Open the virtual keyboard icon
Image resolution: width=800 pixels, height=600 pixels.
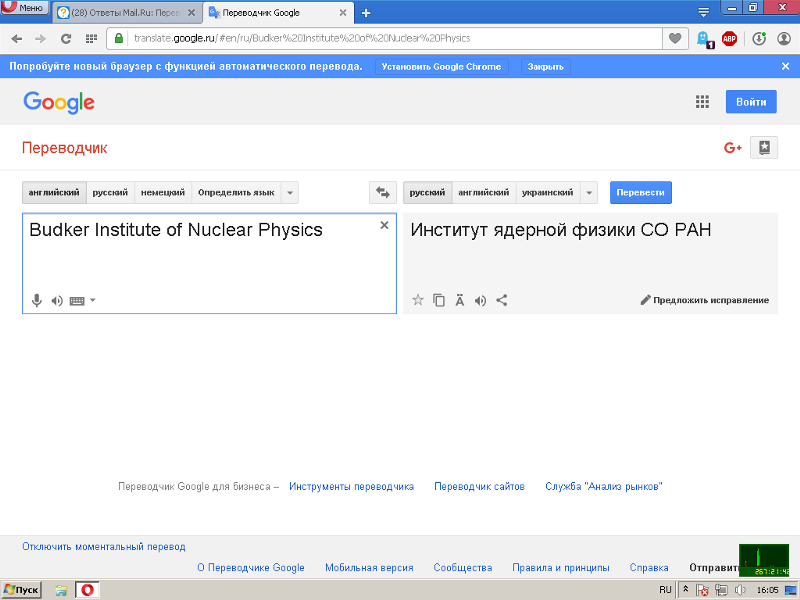pos(77,301)
